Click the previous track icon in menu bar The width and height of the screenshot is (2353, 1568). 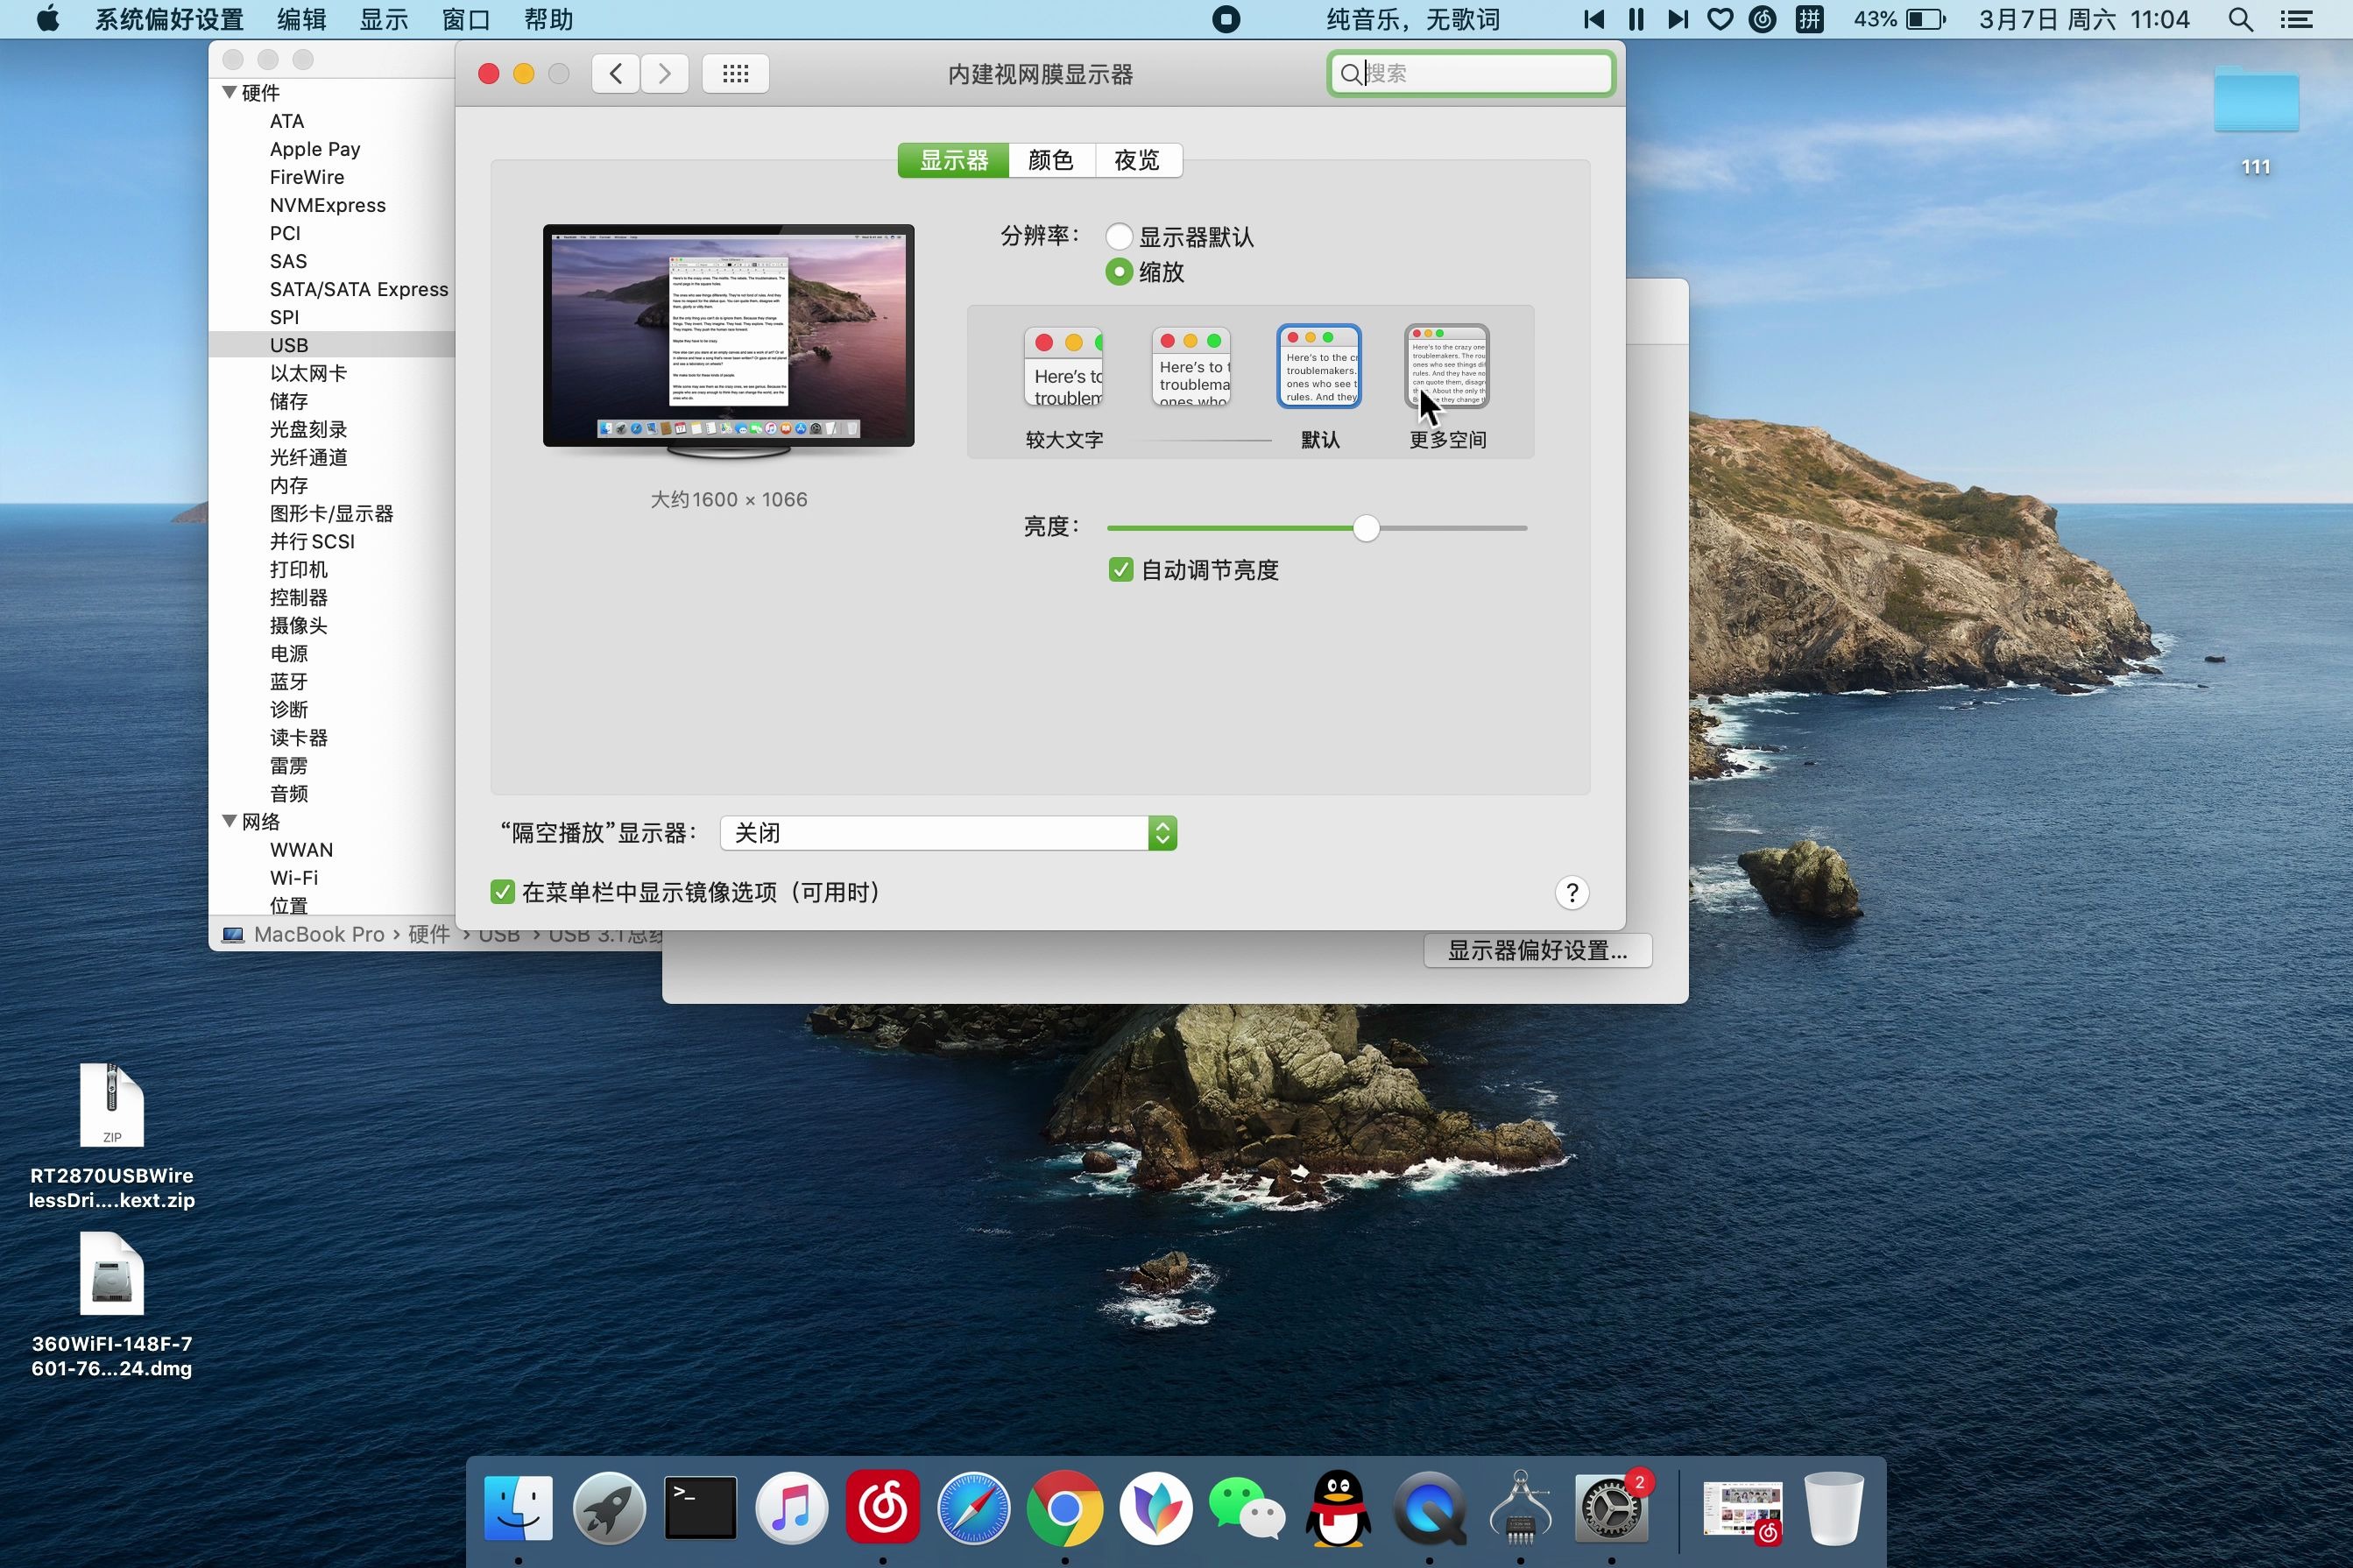point(1594,19)
